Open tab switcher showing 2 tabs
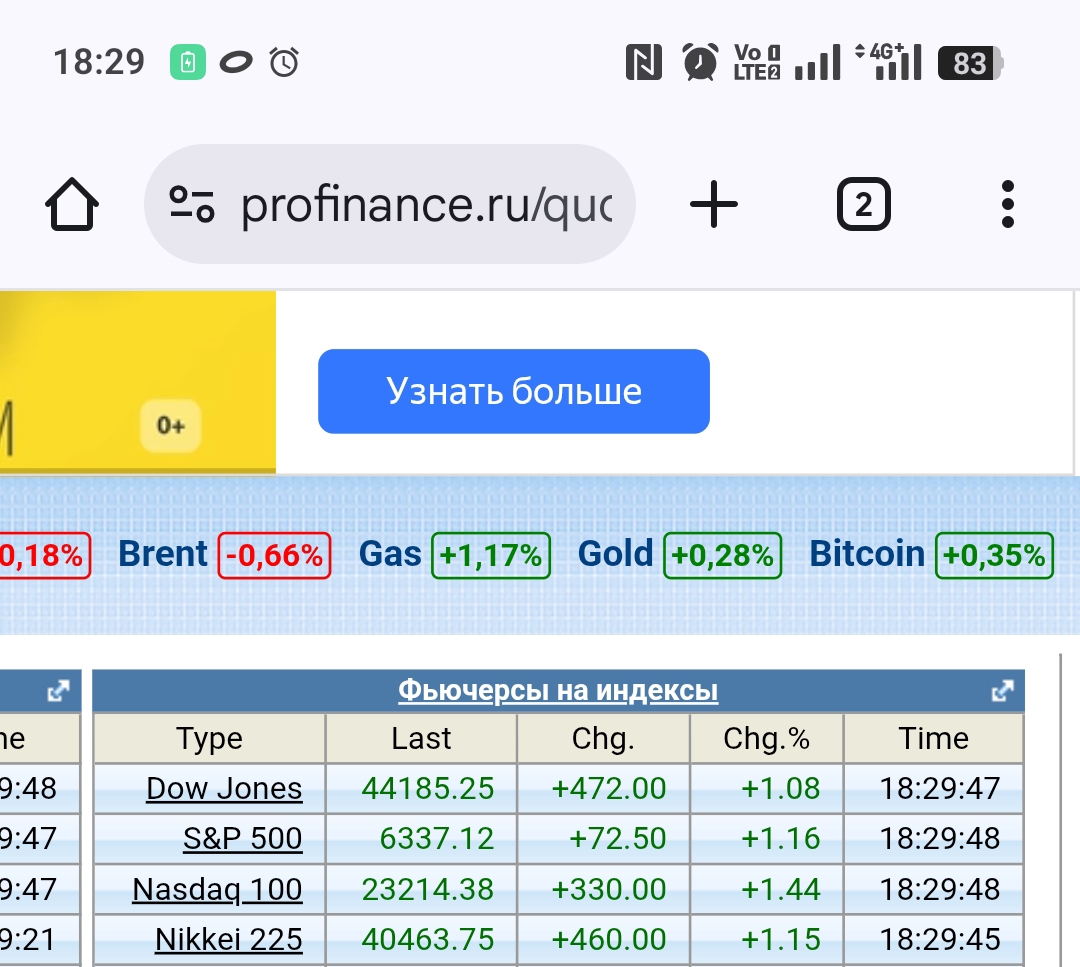Screen dimensions: 1080x967 pos(863,205)
